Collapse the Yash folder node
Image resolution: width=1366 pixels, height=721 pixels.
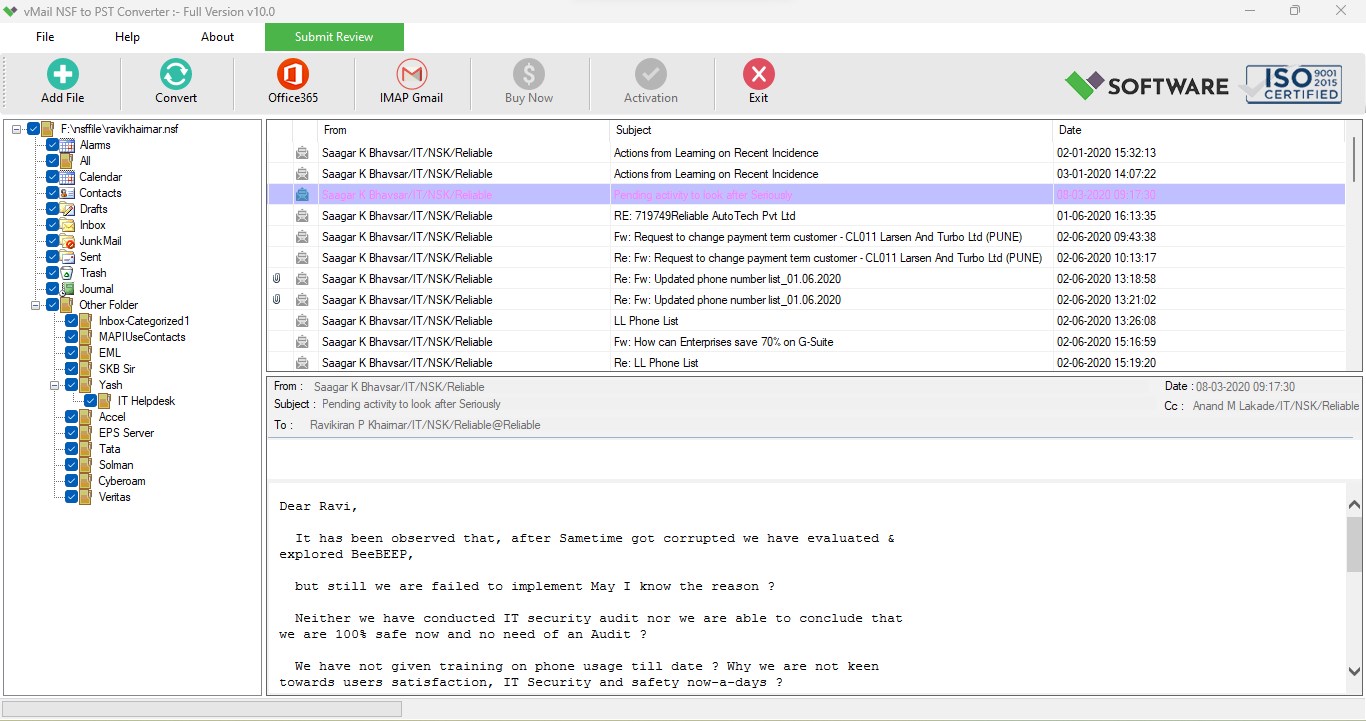[55, 385]
